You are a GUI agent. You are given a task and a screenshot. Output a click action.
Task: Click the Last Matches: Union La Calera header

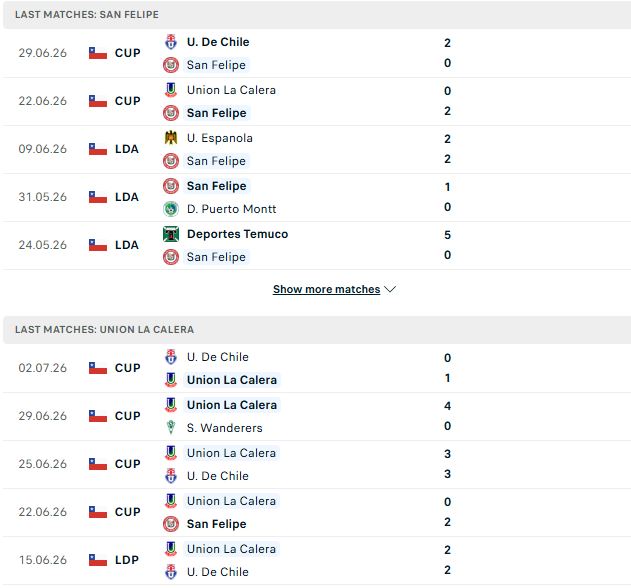[x=105, y=330]
